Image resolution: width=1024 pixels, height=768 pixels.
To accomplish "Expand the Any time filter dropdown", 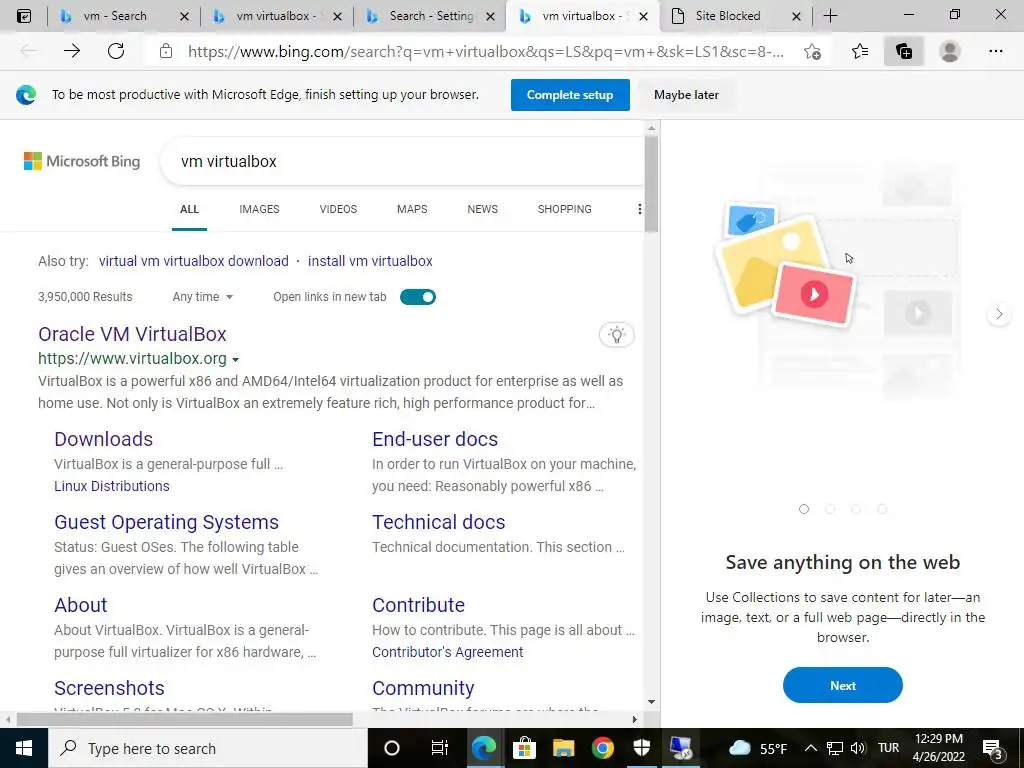I will [202, 297].
